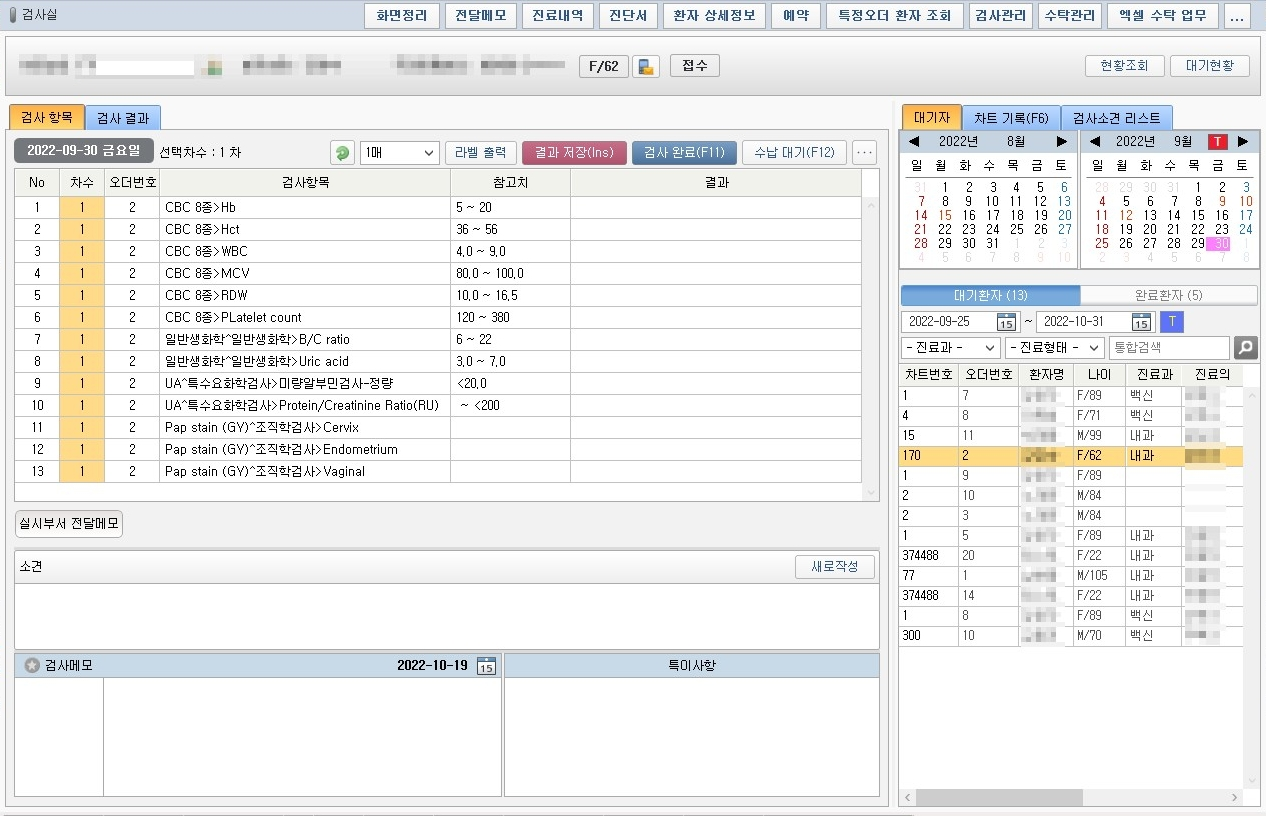Switch to the 완료환자 (5) list

click(x=1168, y=296)
